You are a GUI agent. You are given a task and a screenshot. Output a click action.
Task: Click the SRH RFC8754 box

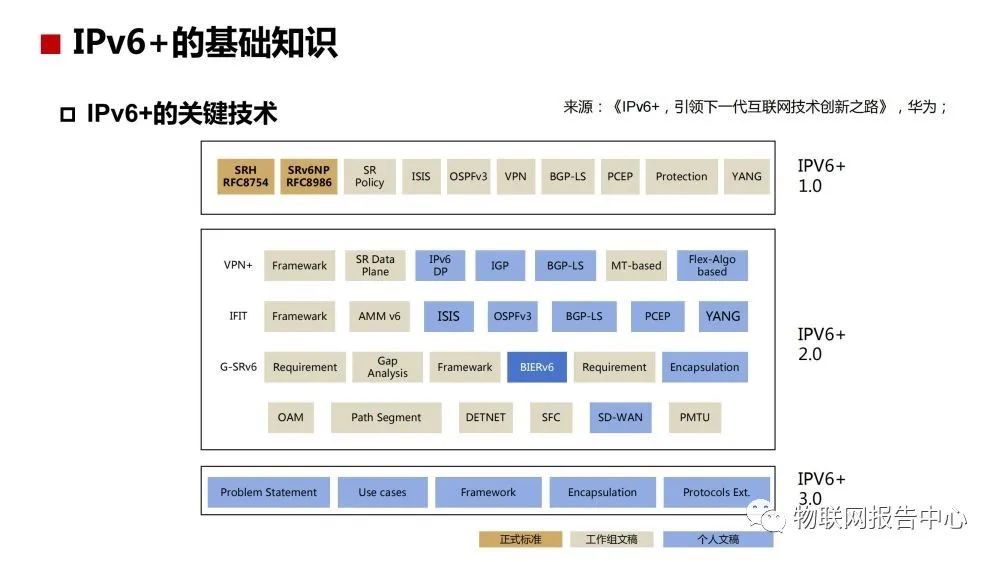[x=246, y=177]
